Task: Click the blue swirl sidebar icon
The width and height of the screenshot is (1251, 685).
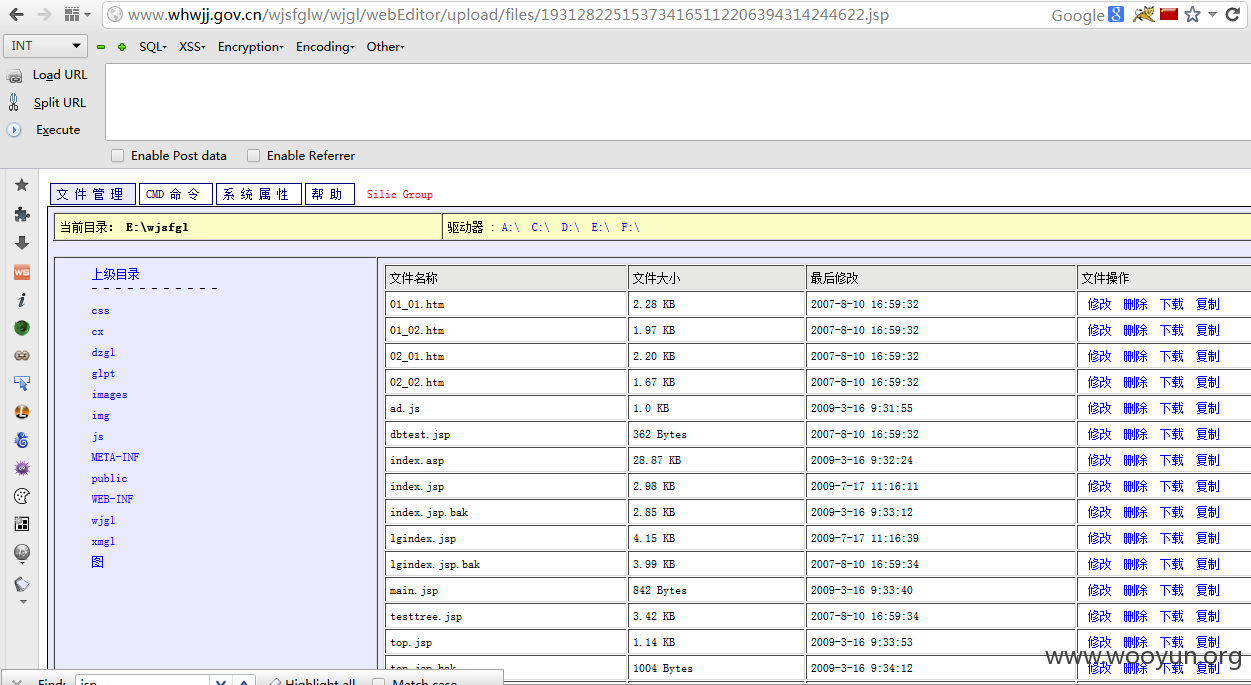Action: 21,440
